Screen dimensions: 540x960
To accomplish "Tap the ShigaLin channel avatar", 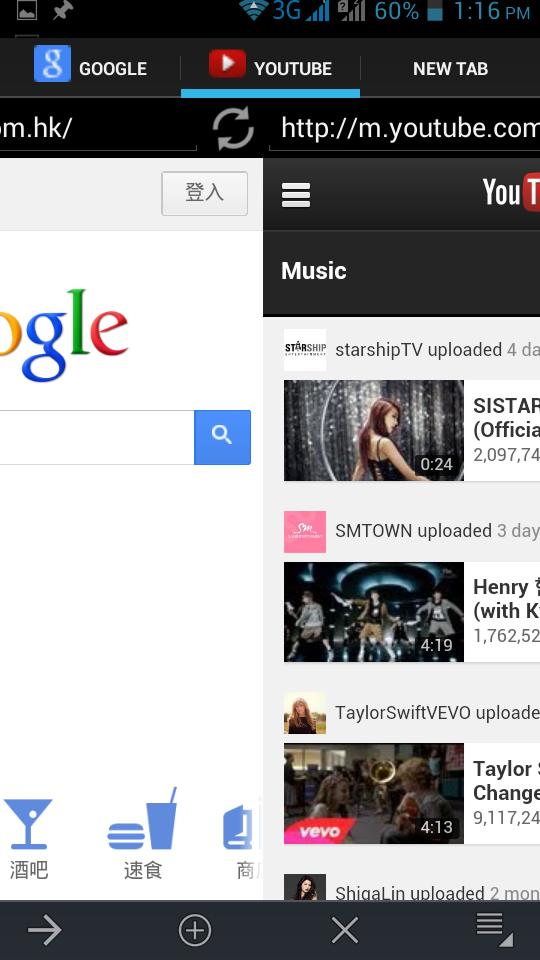I will [305, 887].
